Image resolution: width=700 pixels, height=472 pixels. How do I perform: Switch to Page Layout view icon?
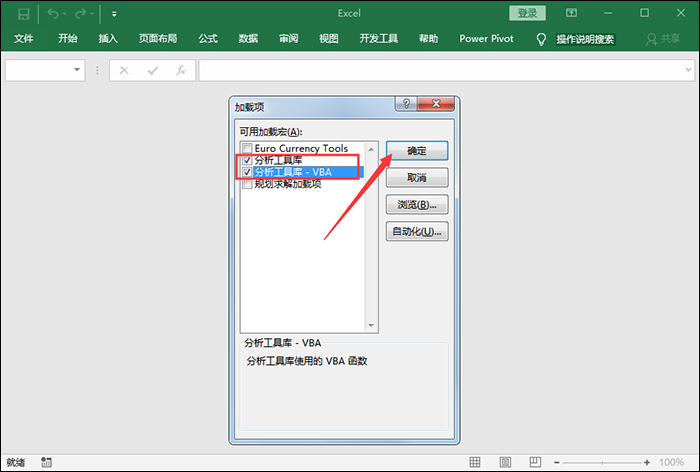[x=505, y=462]
